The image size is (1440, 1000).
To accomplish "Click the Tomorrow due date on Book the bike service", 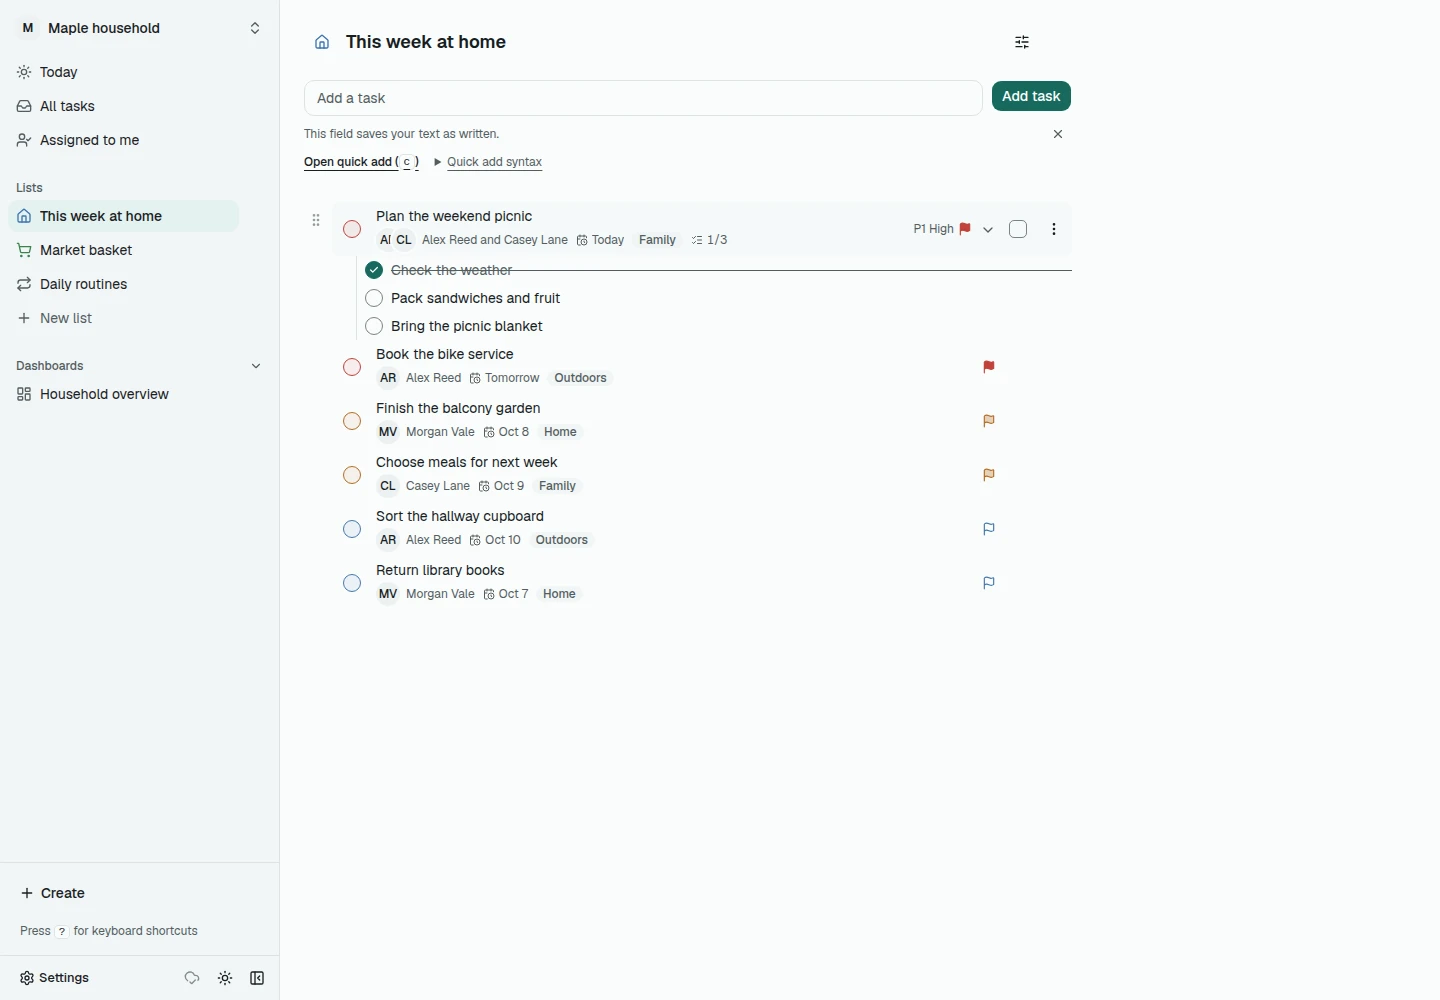I will (x=505, y=378).
